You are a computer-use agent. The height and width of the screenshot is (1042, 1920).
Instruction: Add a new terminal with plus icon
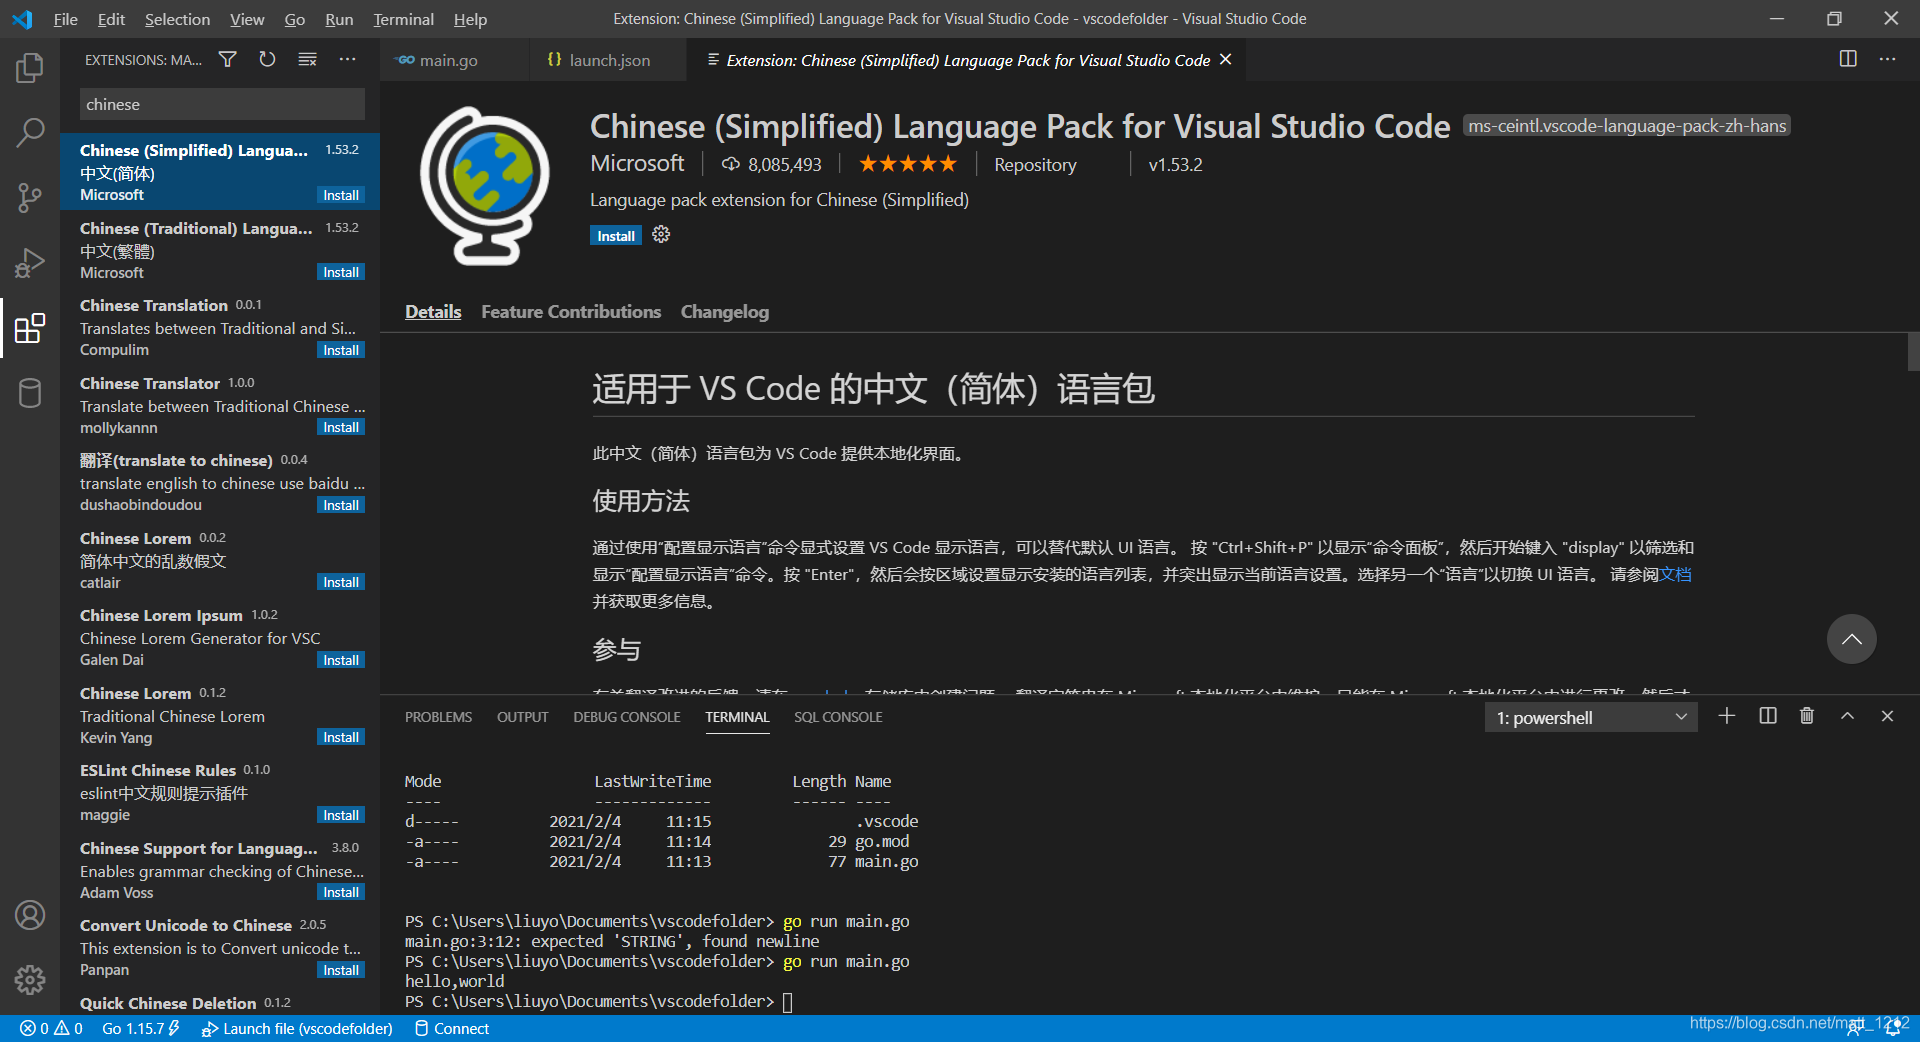pos(1727,716)
